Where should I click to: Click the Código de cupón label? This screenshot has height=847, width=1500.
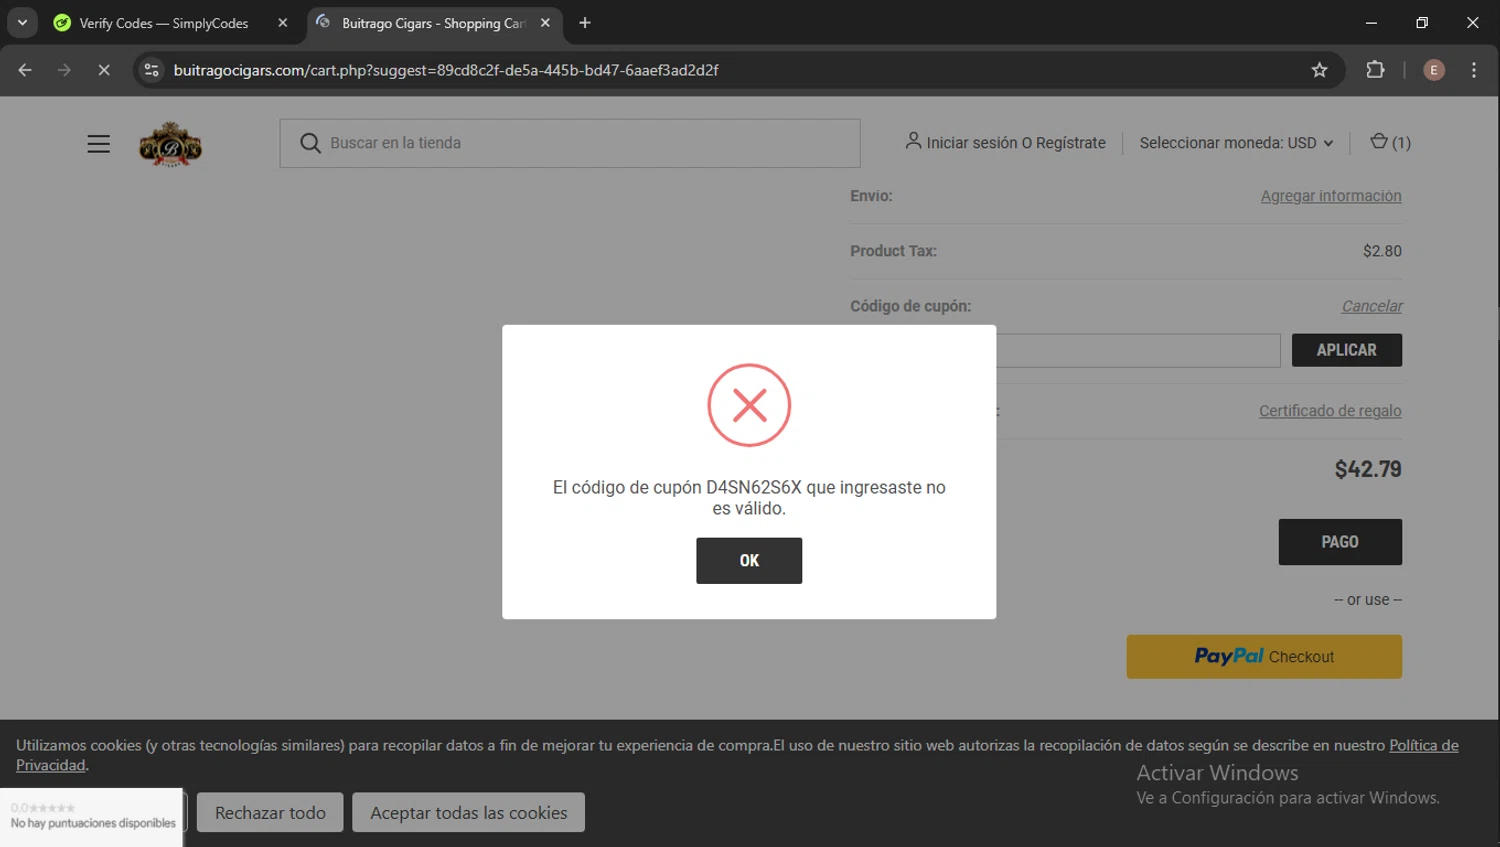(x=910, y=306)
